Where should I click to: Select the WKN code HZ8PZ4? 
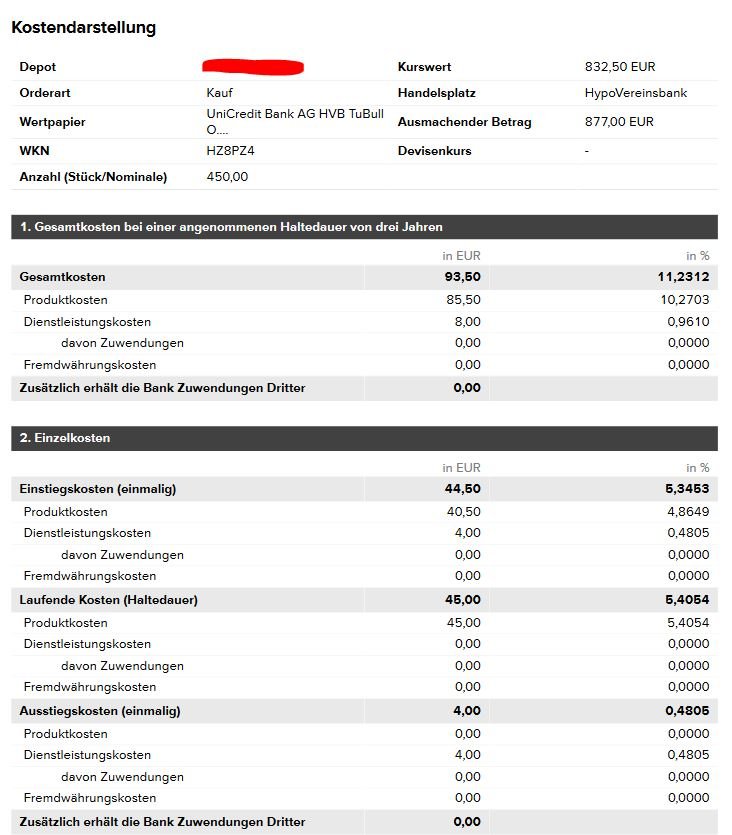[x=231, y=151]
